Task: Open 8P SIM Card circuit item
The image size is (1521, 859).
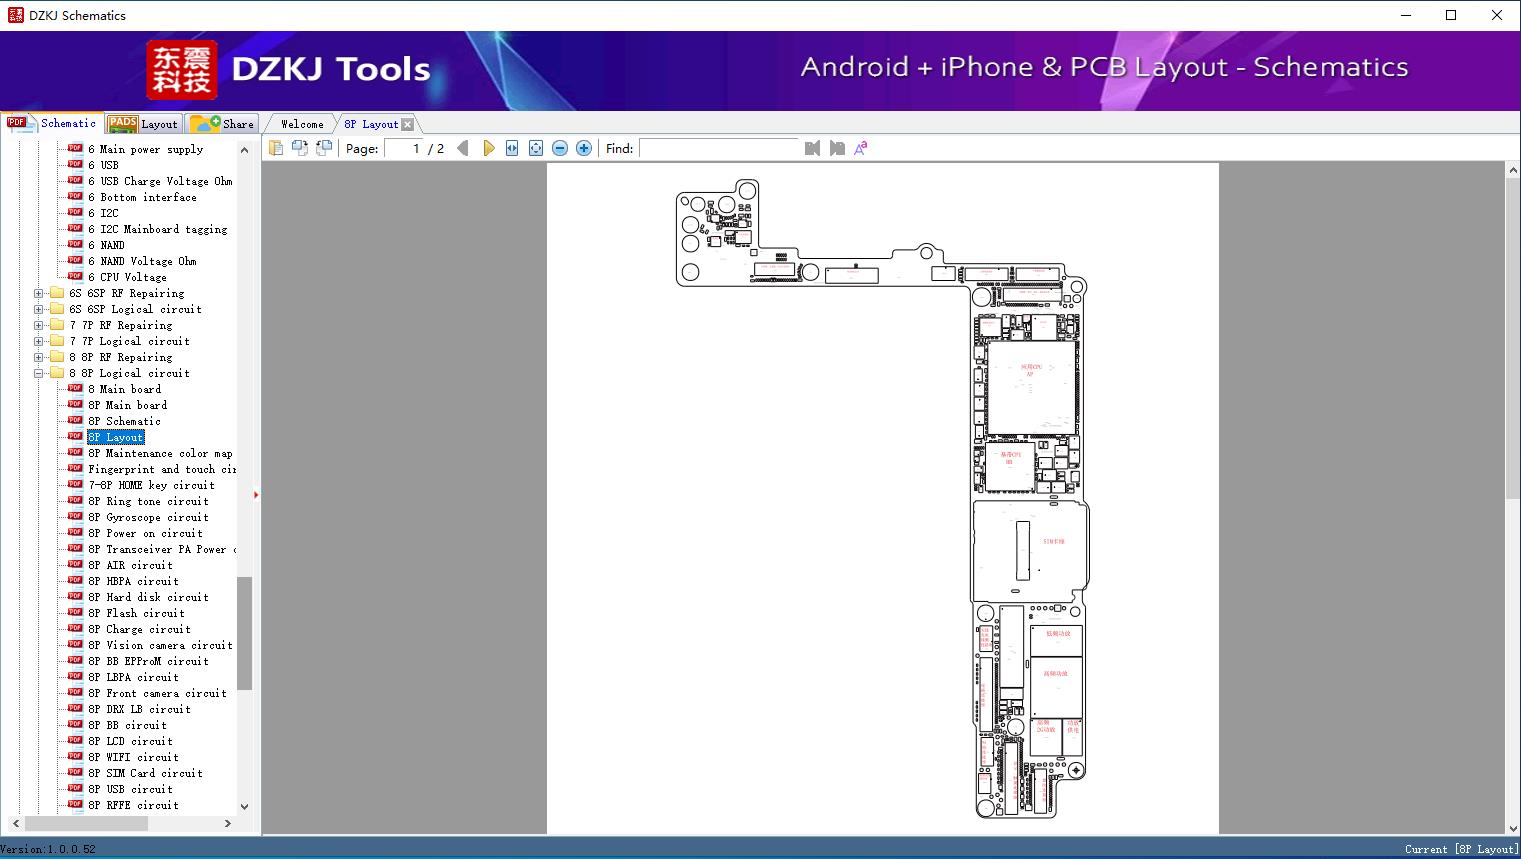Action: (x=145, y=773)
